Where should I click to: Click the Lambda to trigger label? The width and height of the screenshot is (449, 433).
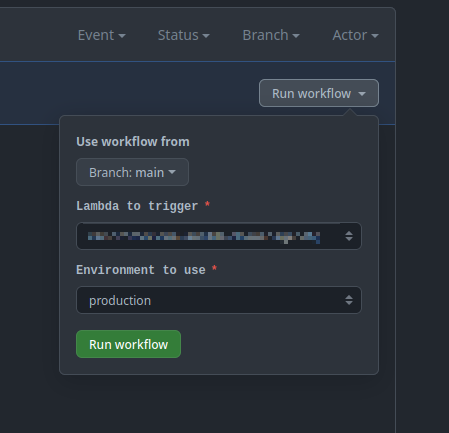(137, 206)
